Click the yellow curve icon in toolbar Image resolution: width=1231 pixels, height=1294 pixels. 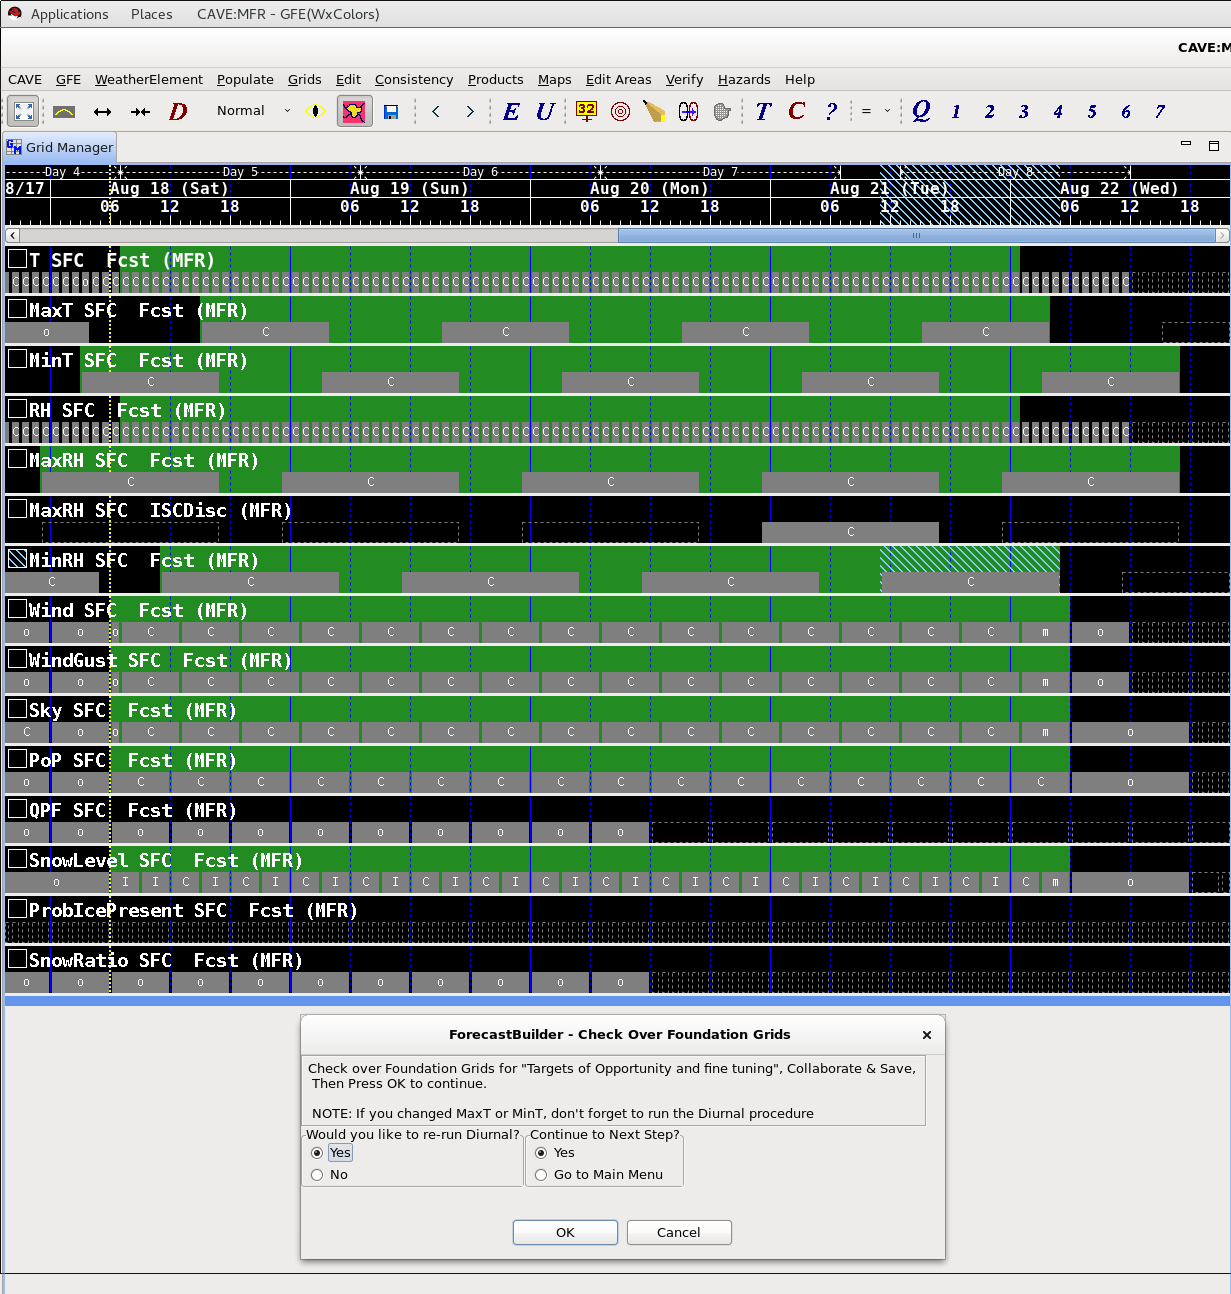click(x=64, y=111)
